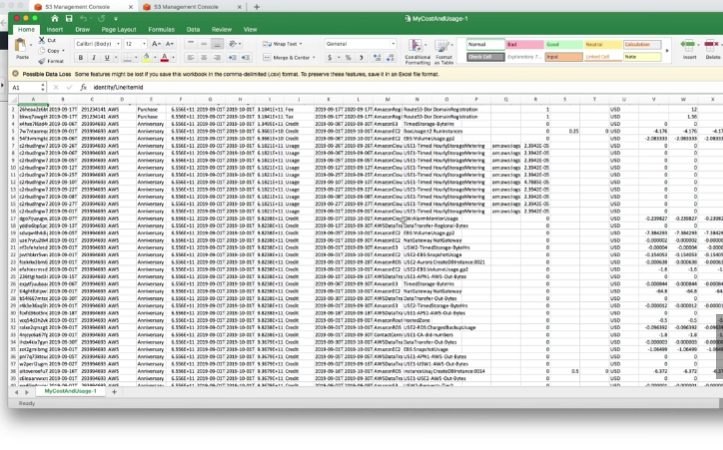The height and width of the screenshot is (450, 723).
Task: Apply red font color
Action: pos(164,58)
